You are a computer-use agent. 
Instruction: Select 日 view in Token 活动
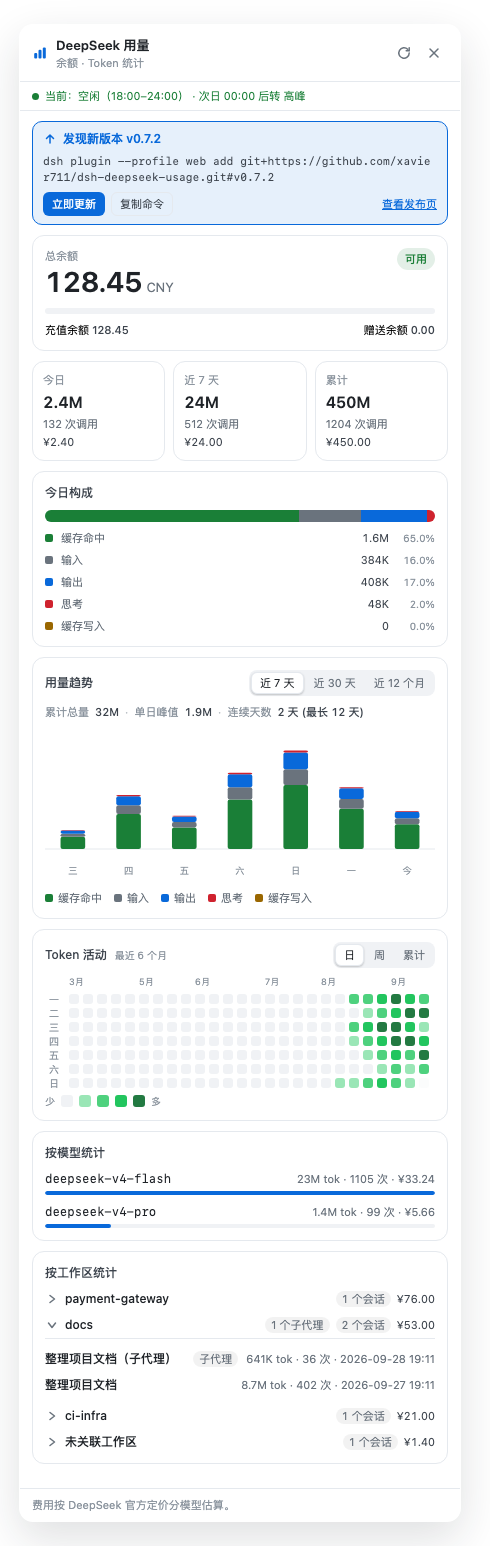tap(349, 955)
